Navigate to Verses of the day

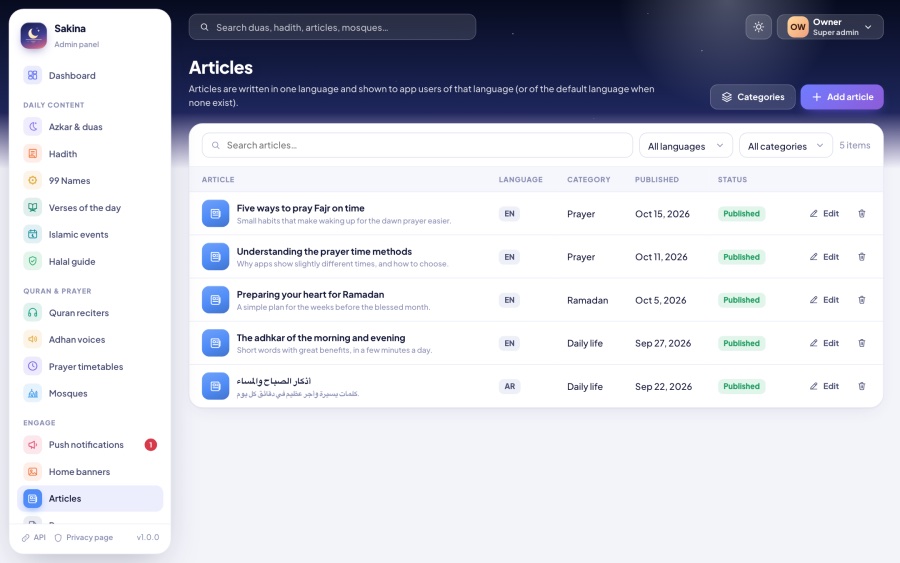[x=90, y=207]
